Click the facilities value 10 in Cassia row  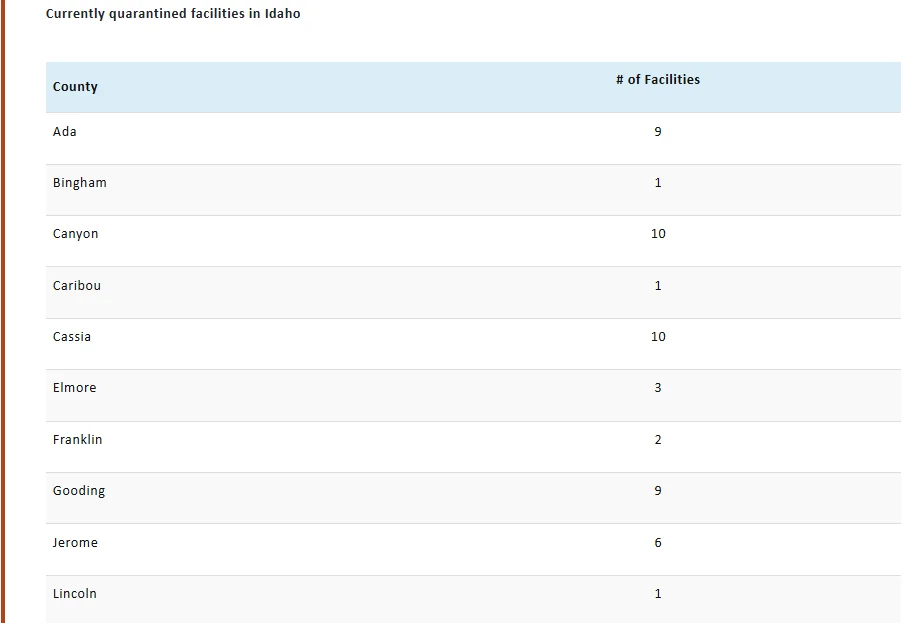(x=658, y=337)
